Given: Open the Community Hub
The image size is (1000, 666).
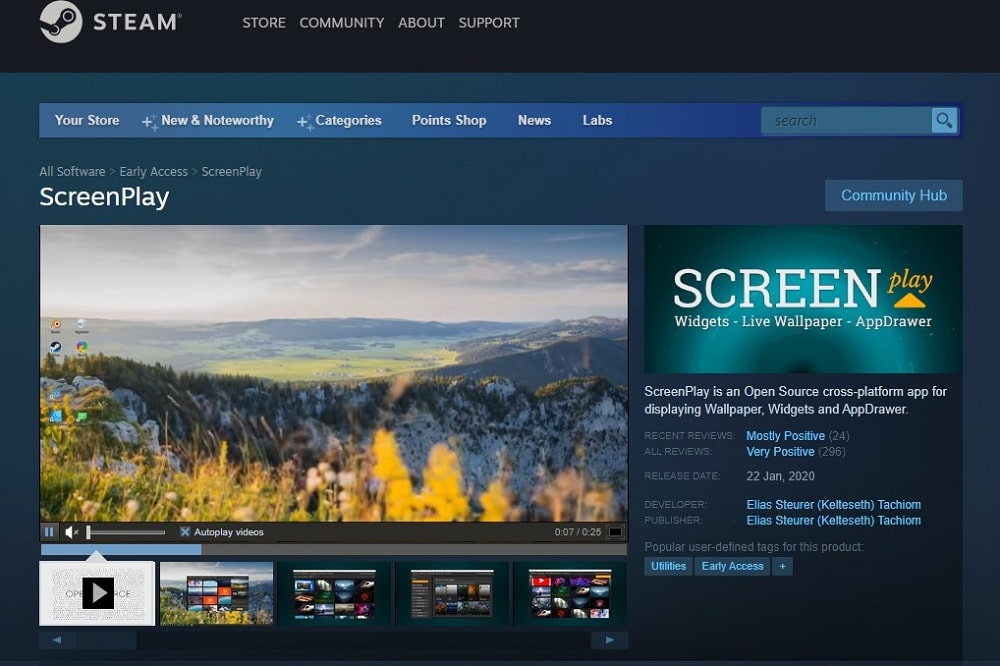Looking at the screenshot, I should tap(893, 195).
